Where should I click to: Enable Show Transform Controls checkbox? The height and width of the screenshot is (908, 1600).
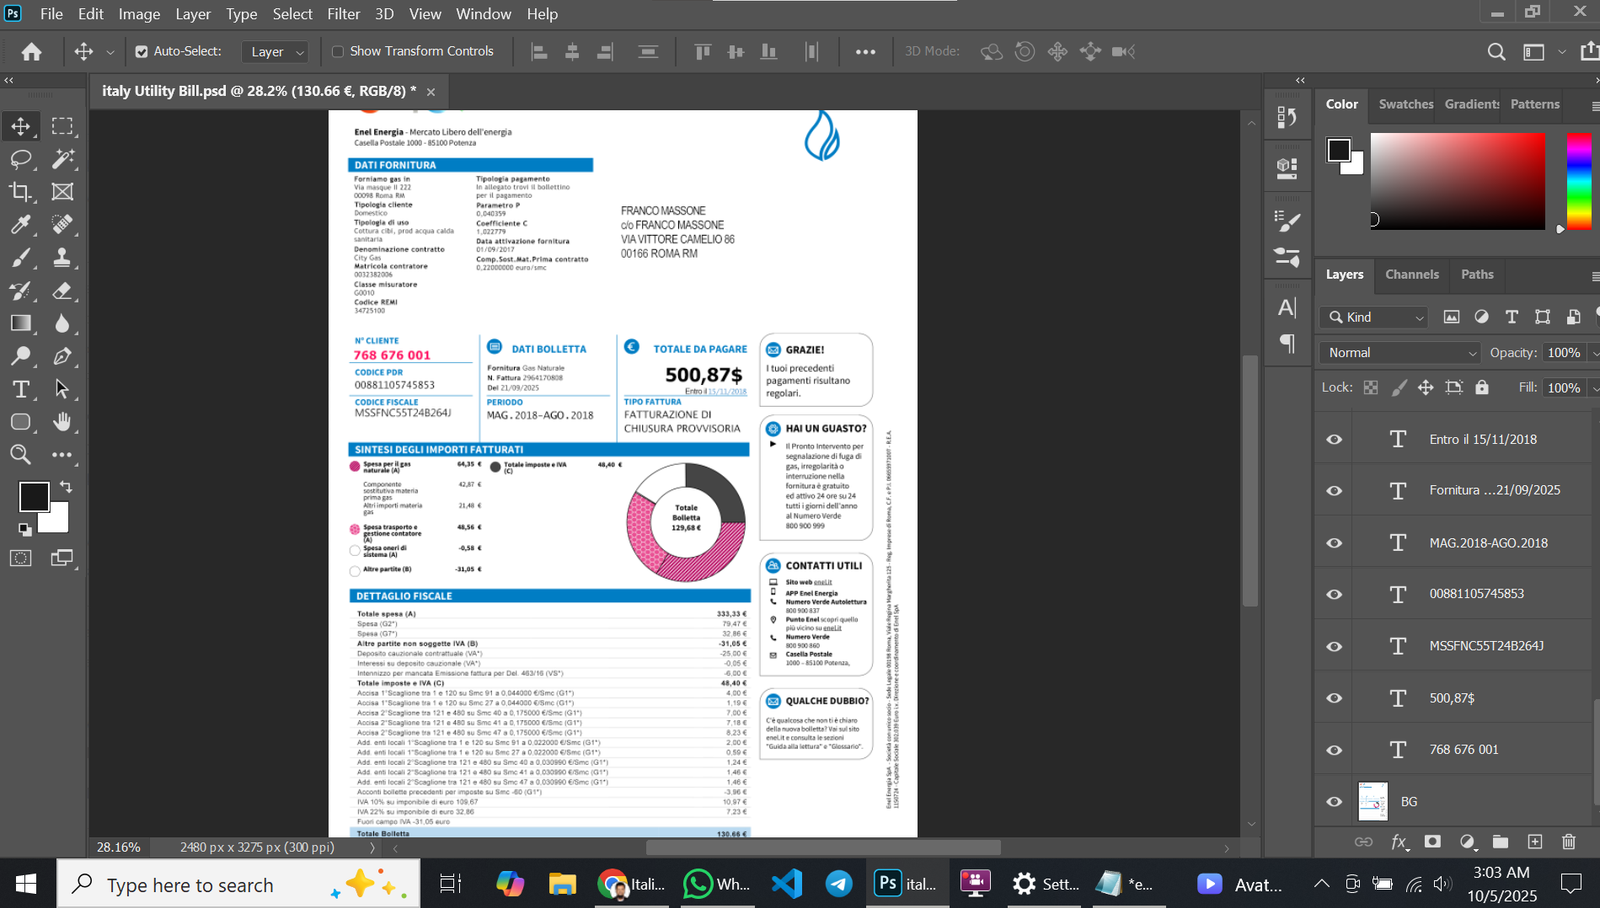coord(338,52)
